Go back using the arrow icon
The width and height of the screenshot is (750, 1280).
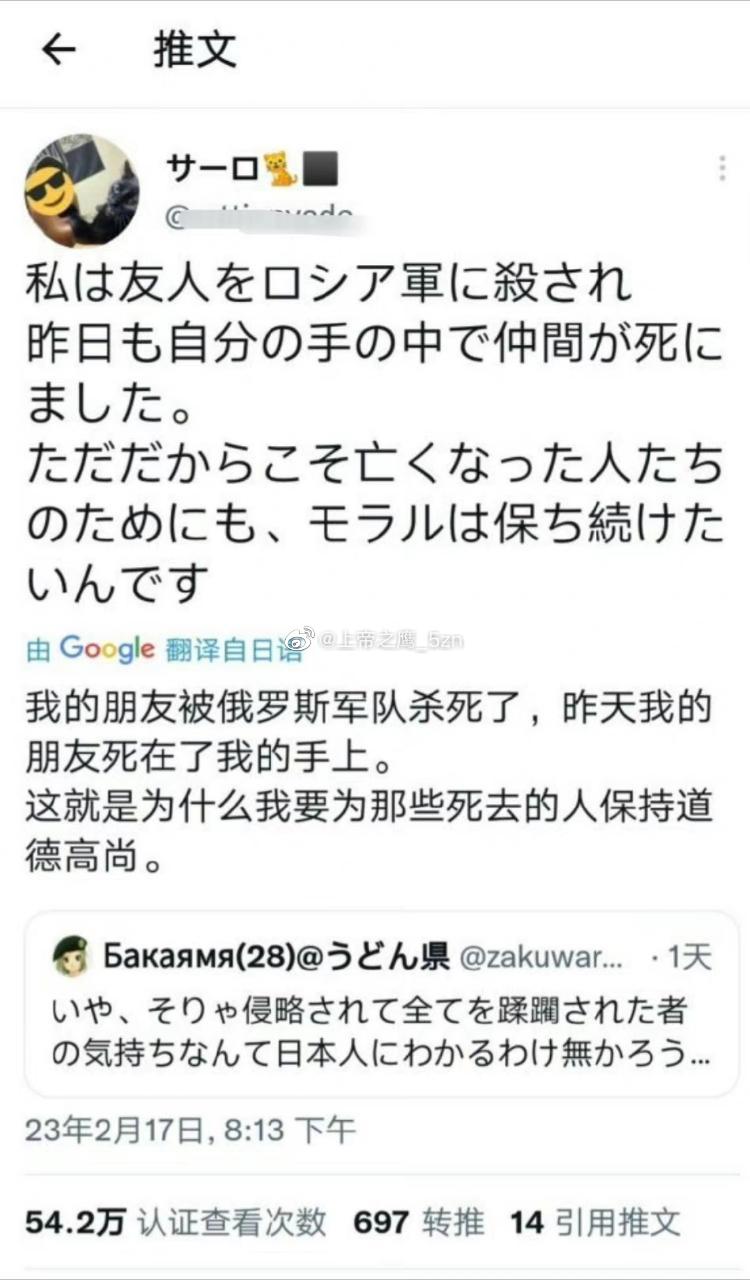pyautogui.click(x=59, y=51)
